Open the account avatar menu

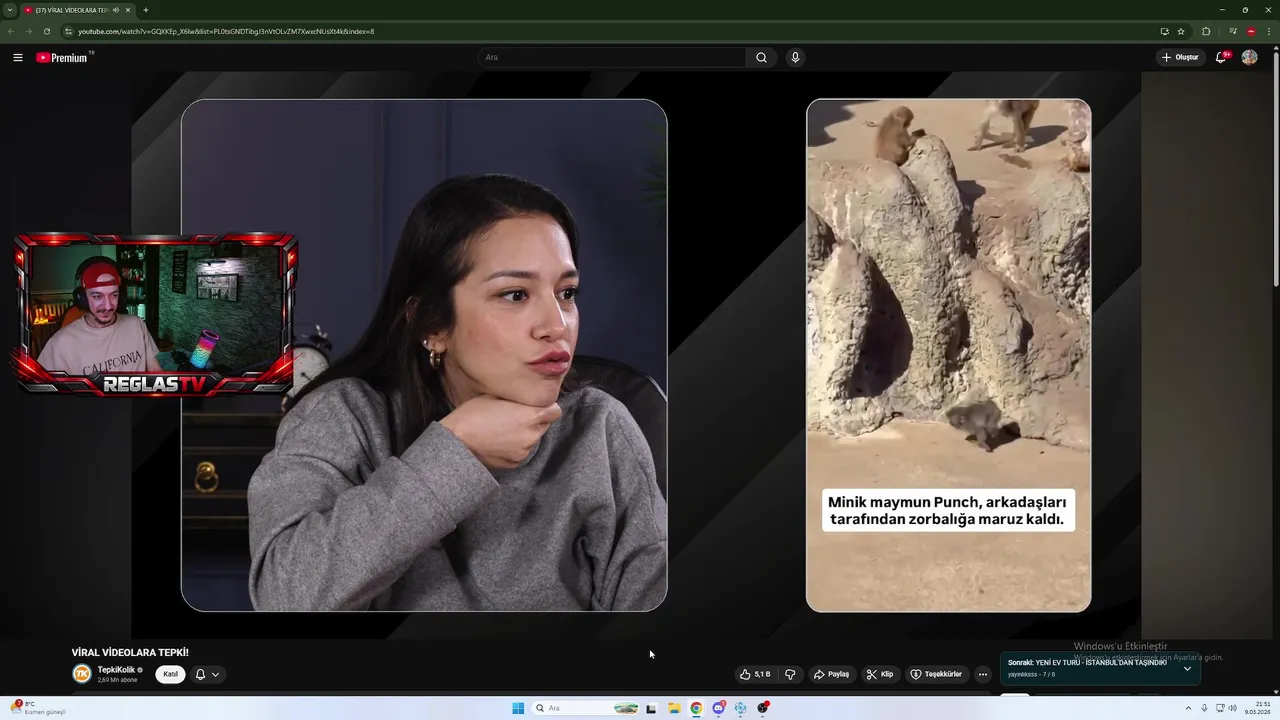pyautogui.click(x=1249, y=57)
